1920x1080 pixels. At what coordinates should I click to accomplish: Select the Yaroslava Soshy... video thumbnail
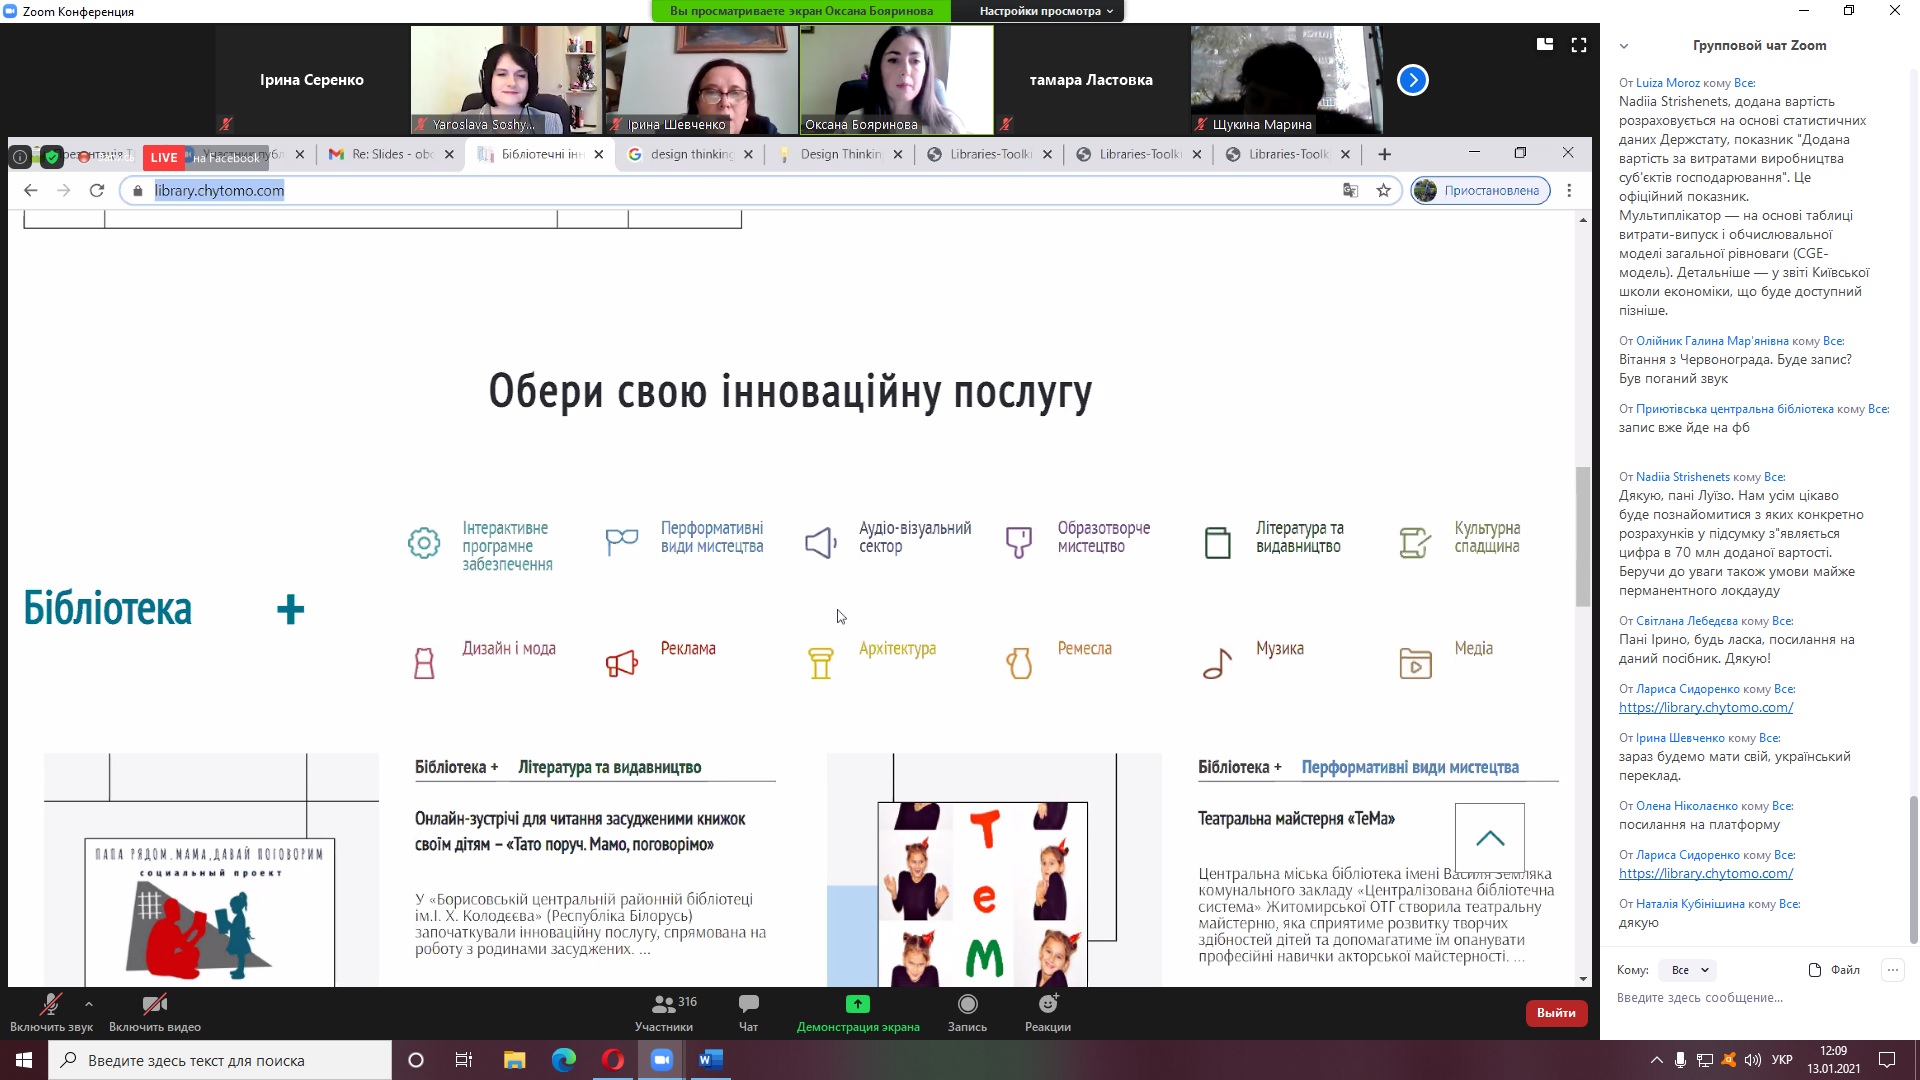pos(506,80)
